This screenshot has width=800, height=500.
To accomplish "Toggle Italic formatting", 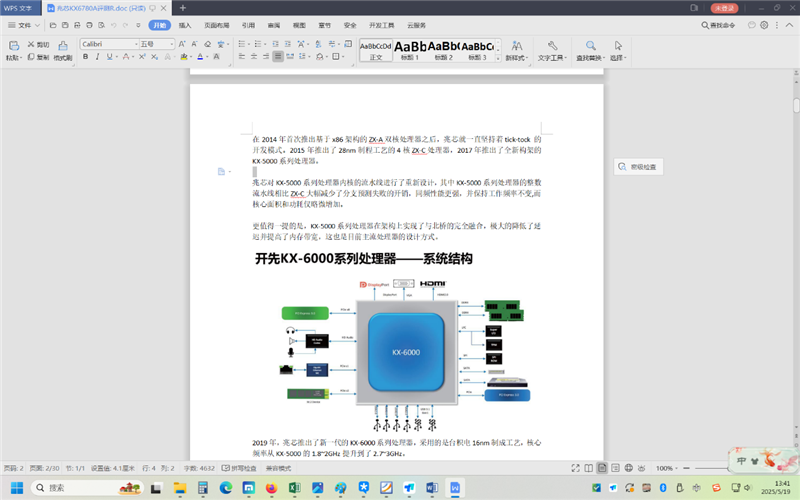I will point(97,57).
